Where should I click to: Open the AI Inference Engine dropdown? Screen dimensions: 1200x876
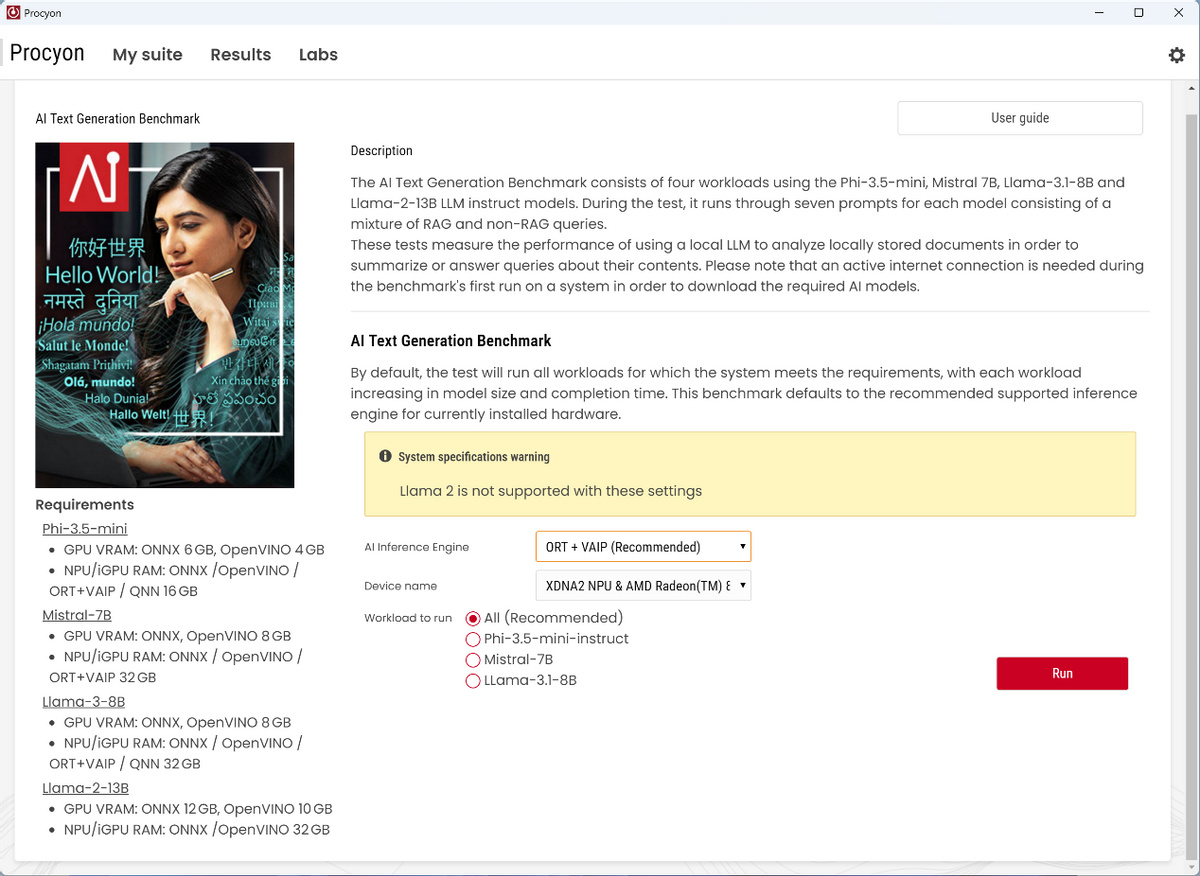[643, 547]
